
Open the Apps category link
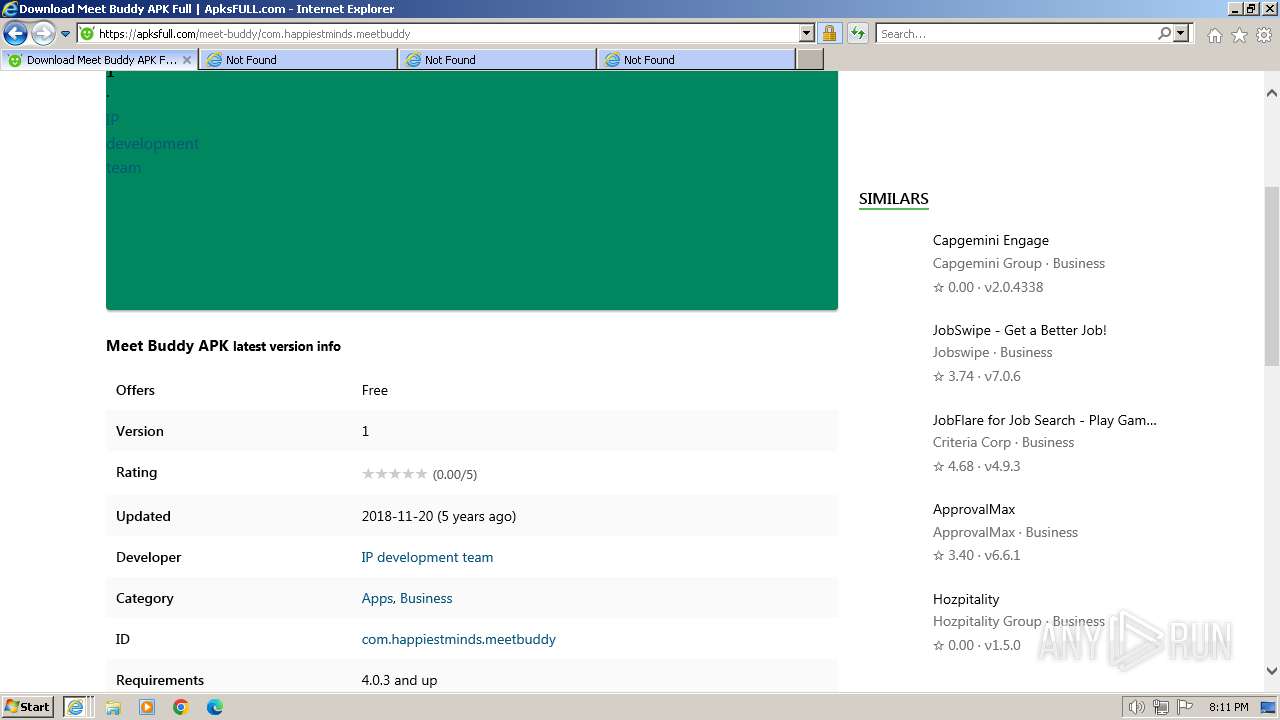click(377, 598)
